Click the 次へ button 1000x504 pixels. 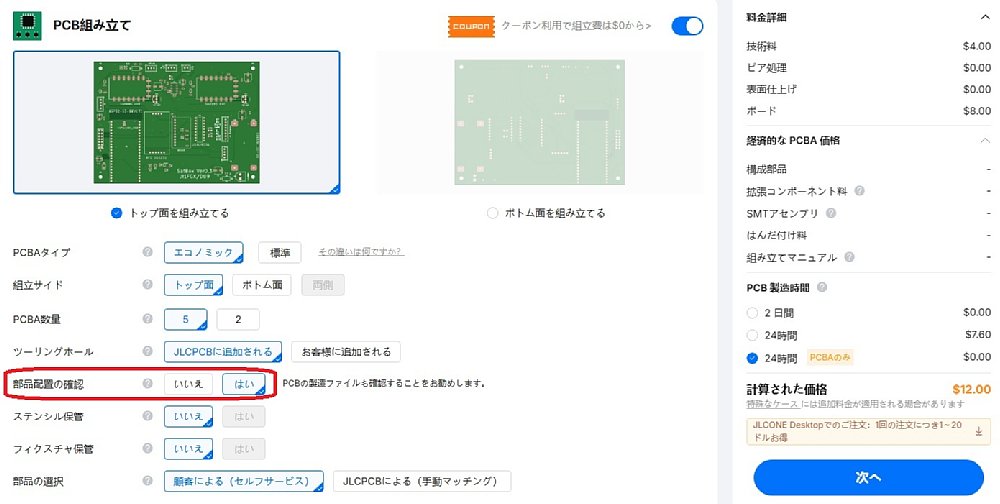point(869,477)
